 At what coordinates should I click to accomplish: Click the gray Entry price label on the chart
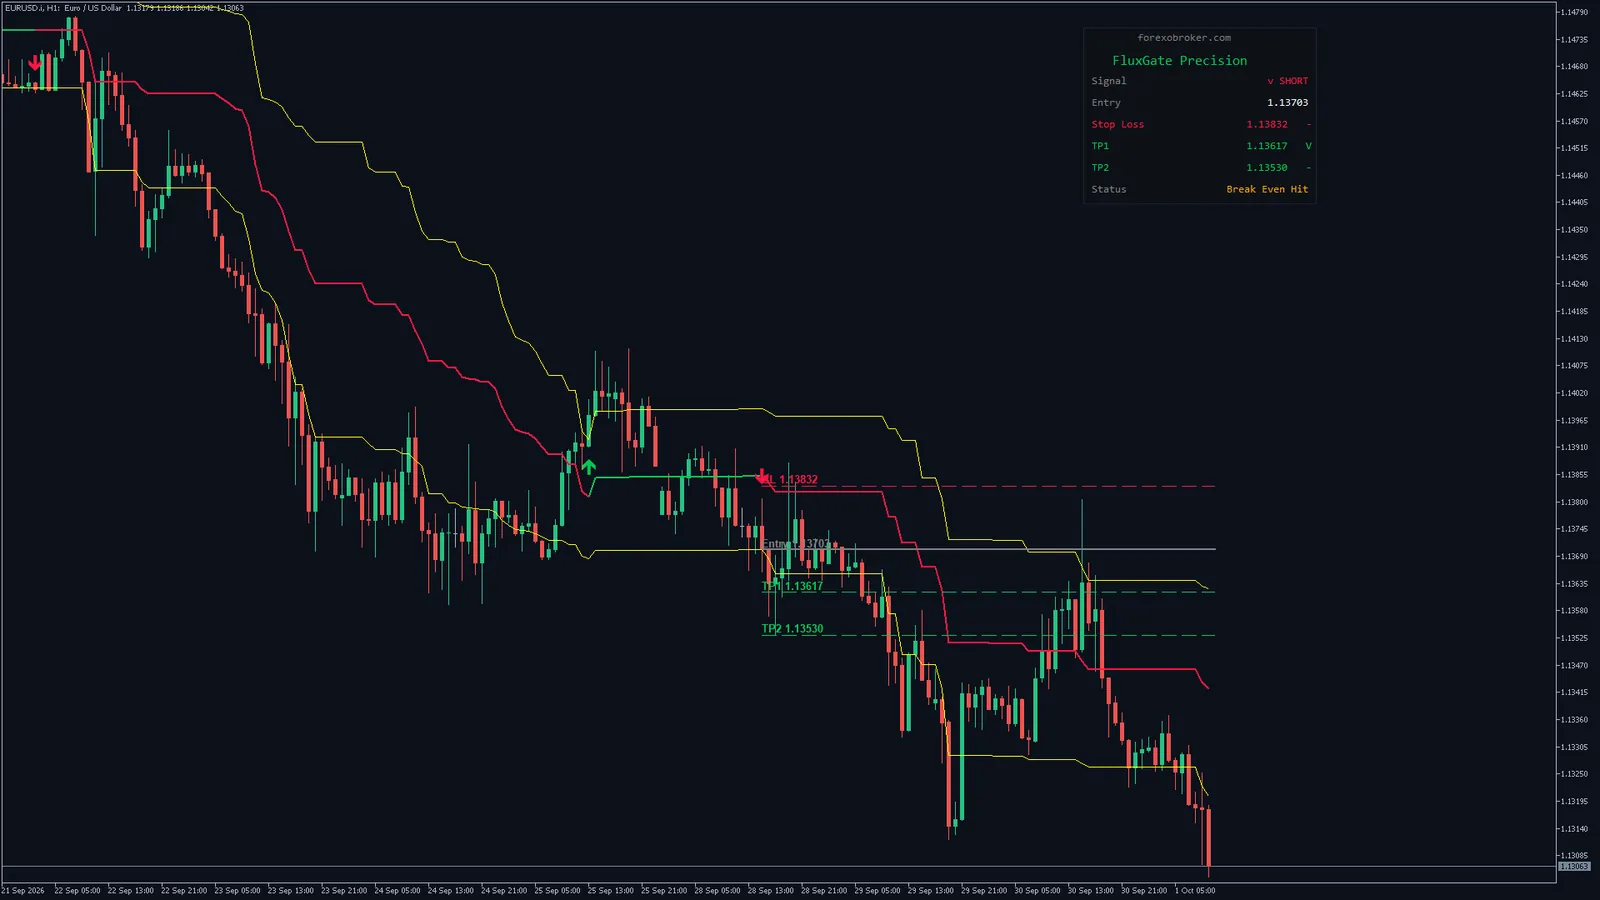point(796,544)
